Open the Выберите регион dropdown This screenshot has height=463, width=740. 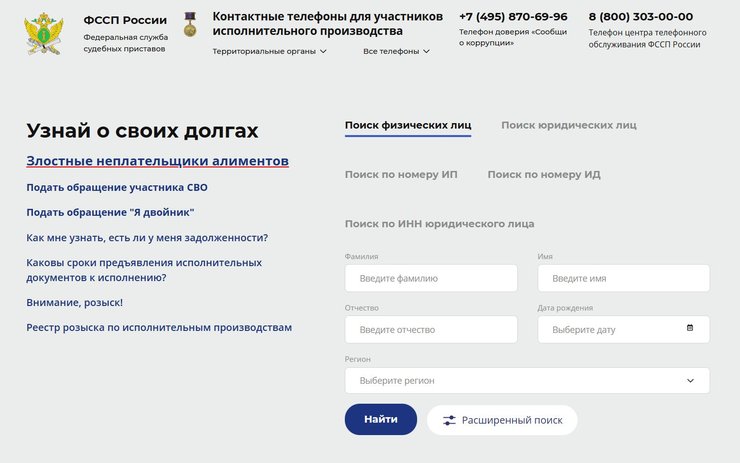click(x=527, y=380)
